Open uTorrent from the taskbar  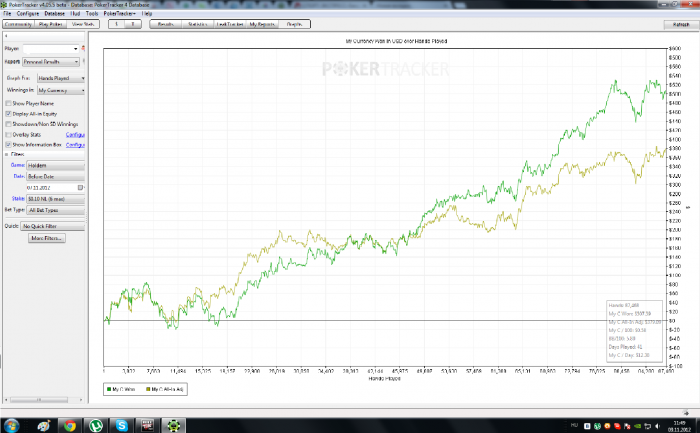[96, 425]
